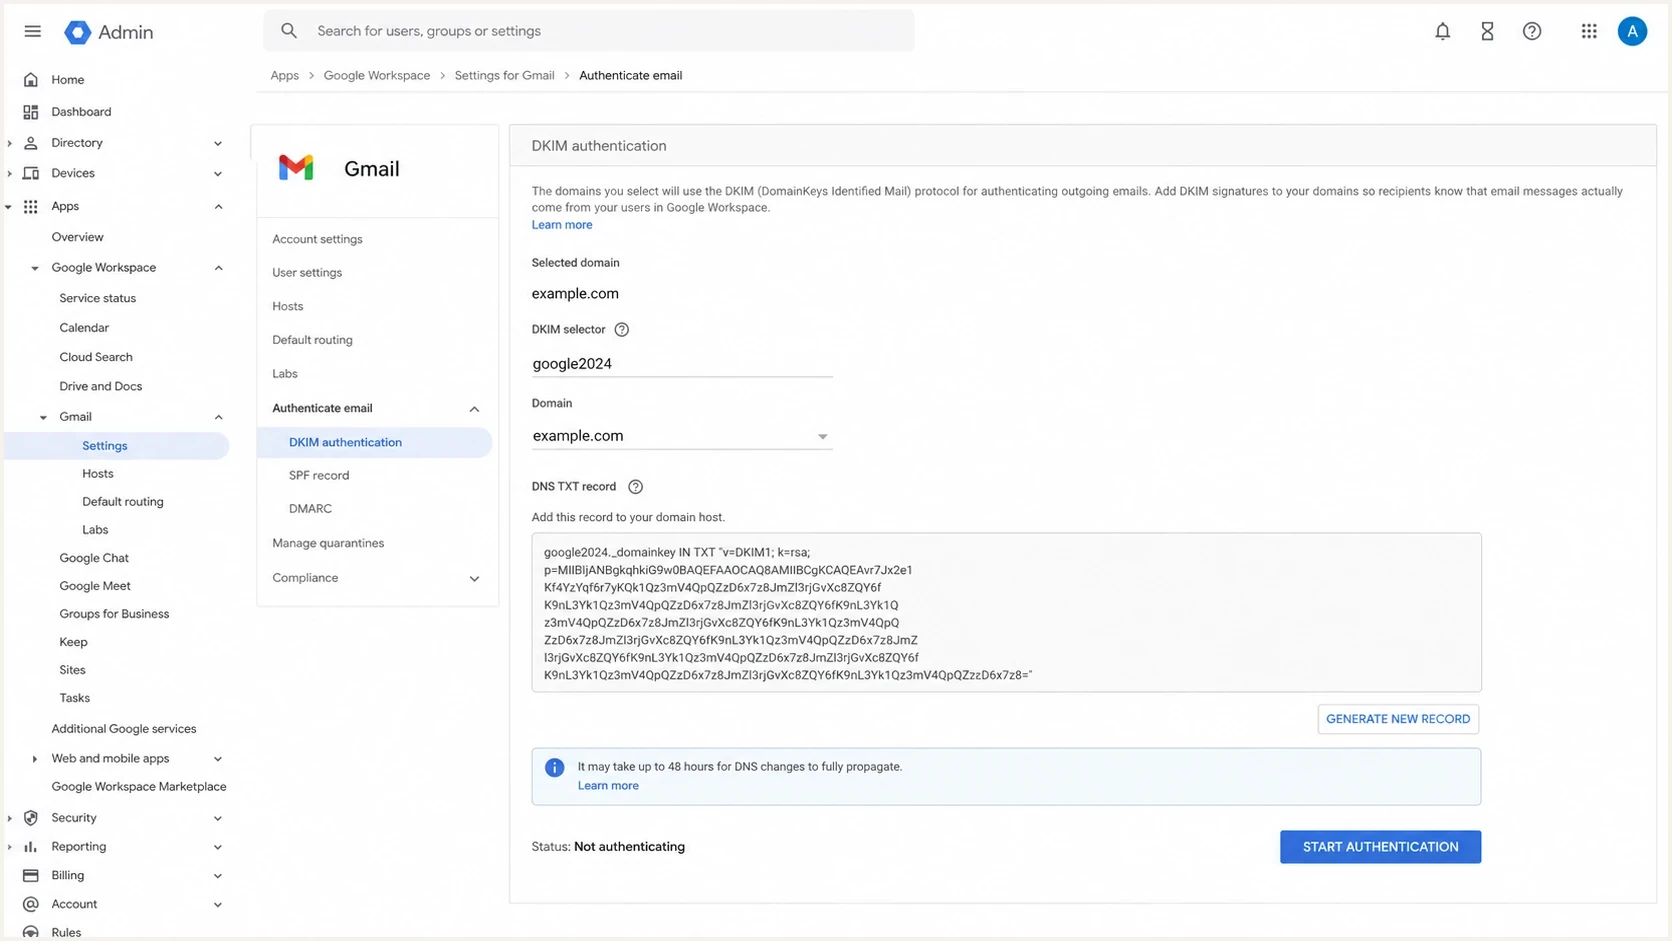Screen dimensions: 1672x941
Task: Open Cloud Search in sidebar
Action: (96, 357)
